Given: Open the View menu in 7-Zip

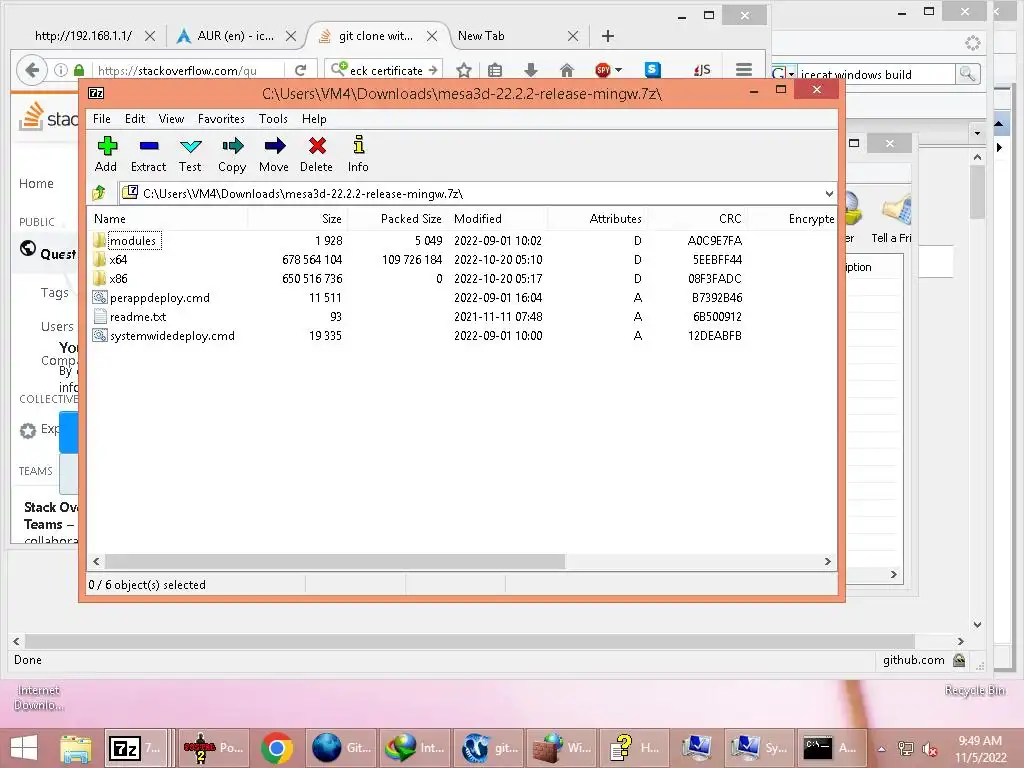Looking at the screenshot, I should pos(171,119).
